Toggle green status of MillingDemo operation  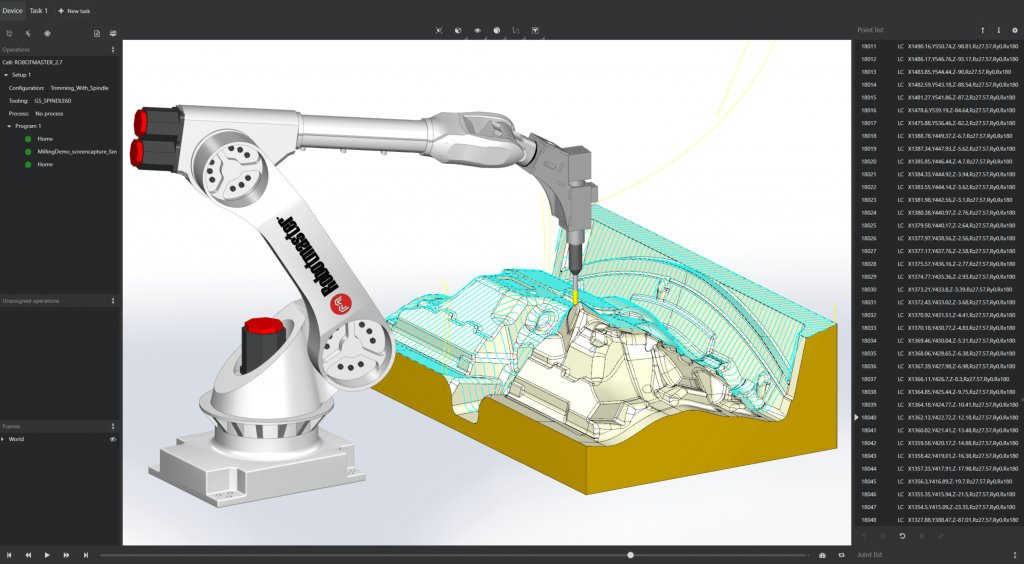[x=28, y=151]
